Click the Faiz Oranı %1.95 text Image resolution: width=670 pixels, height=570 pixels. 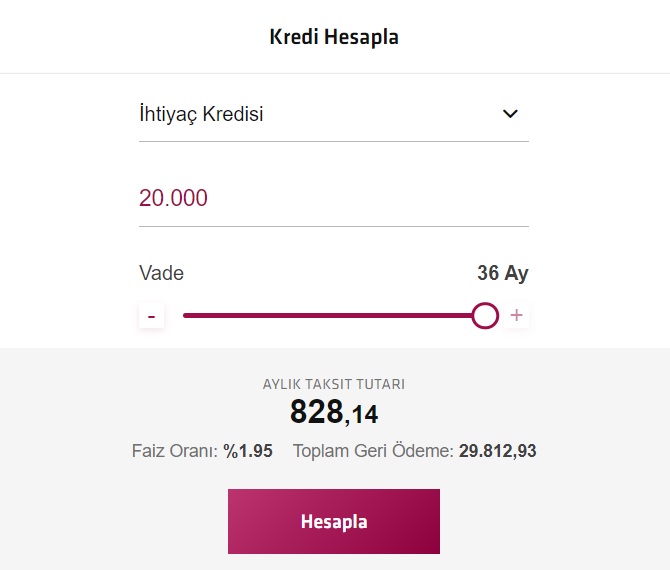(x=202, y=451)
